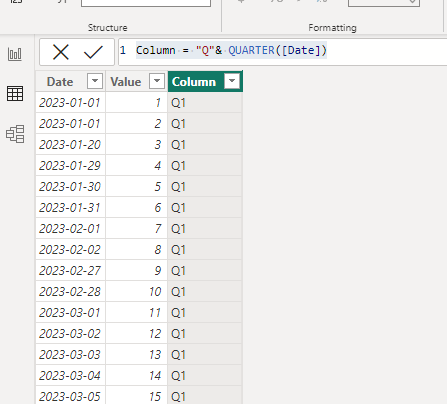The height and width of the screenshot is (404, 447).
Task: Select the Column header name
Action: pos(194,82)
